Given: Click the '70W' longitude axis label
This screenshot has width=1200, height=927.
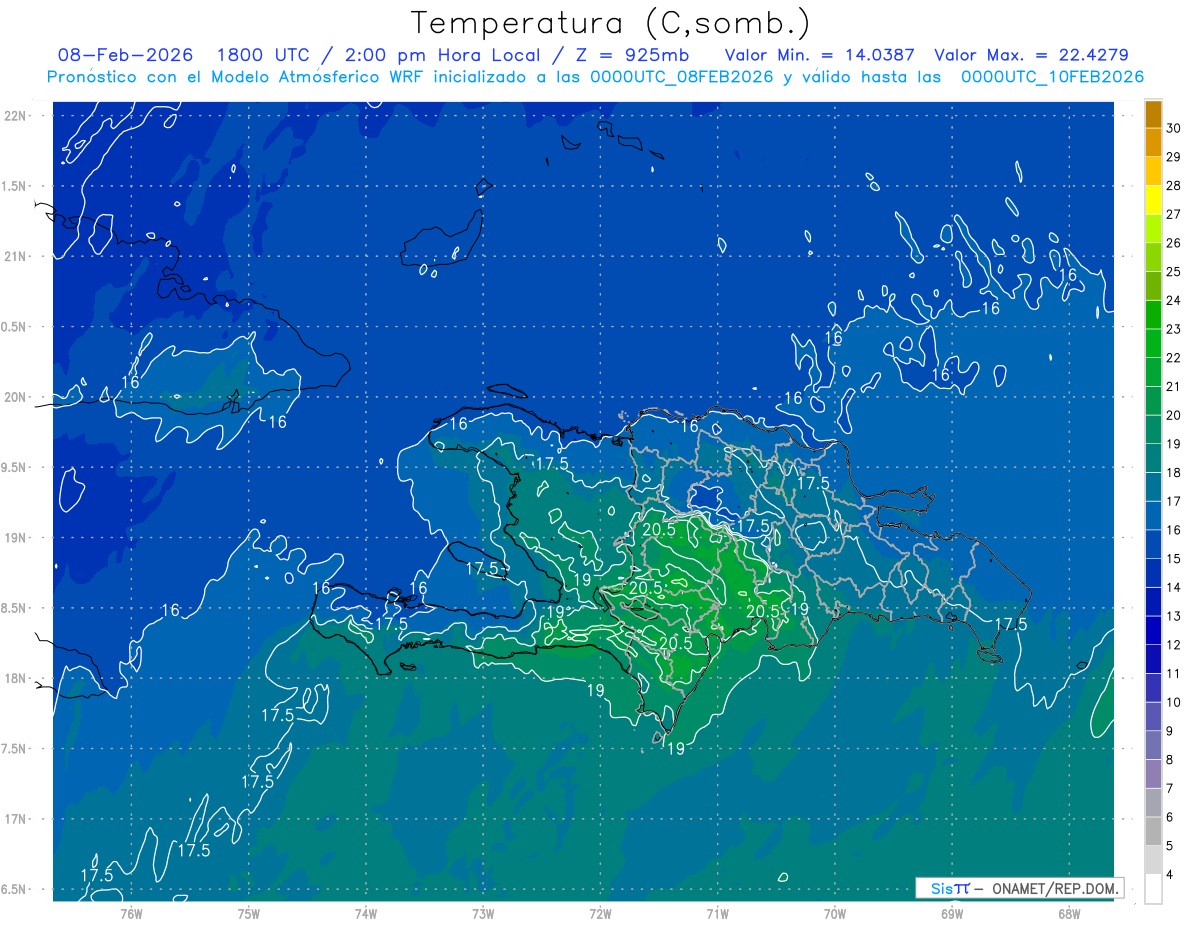Looking at the screenshot, I should click(835, 913).
